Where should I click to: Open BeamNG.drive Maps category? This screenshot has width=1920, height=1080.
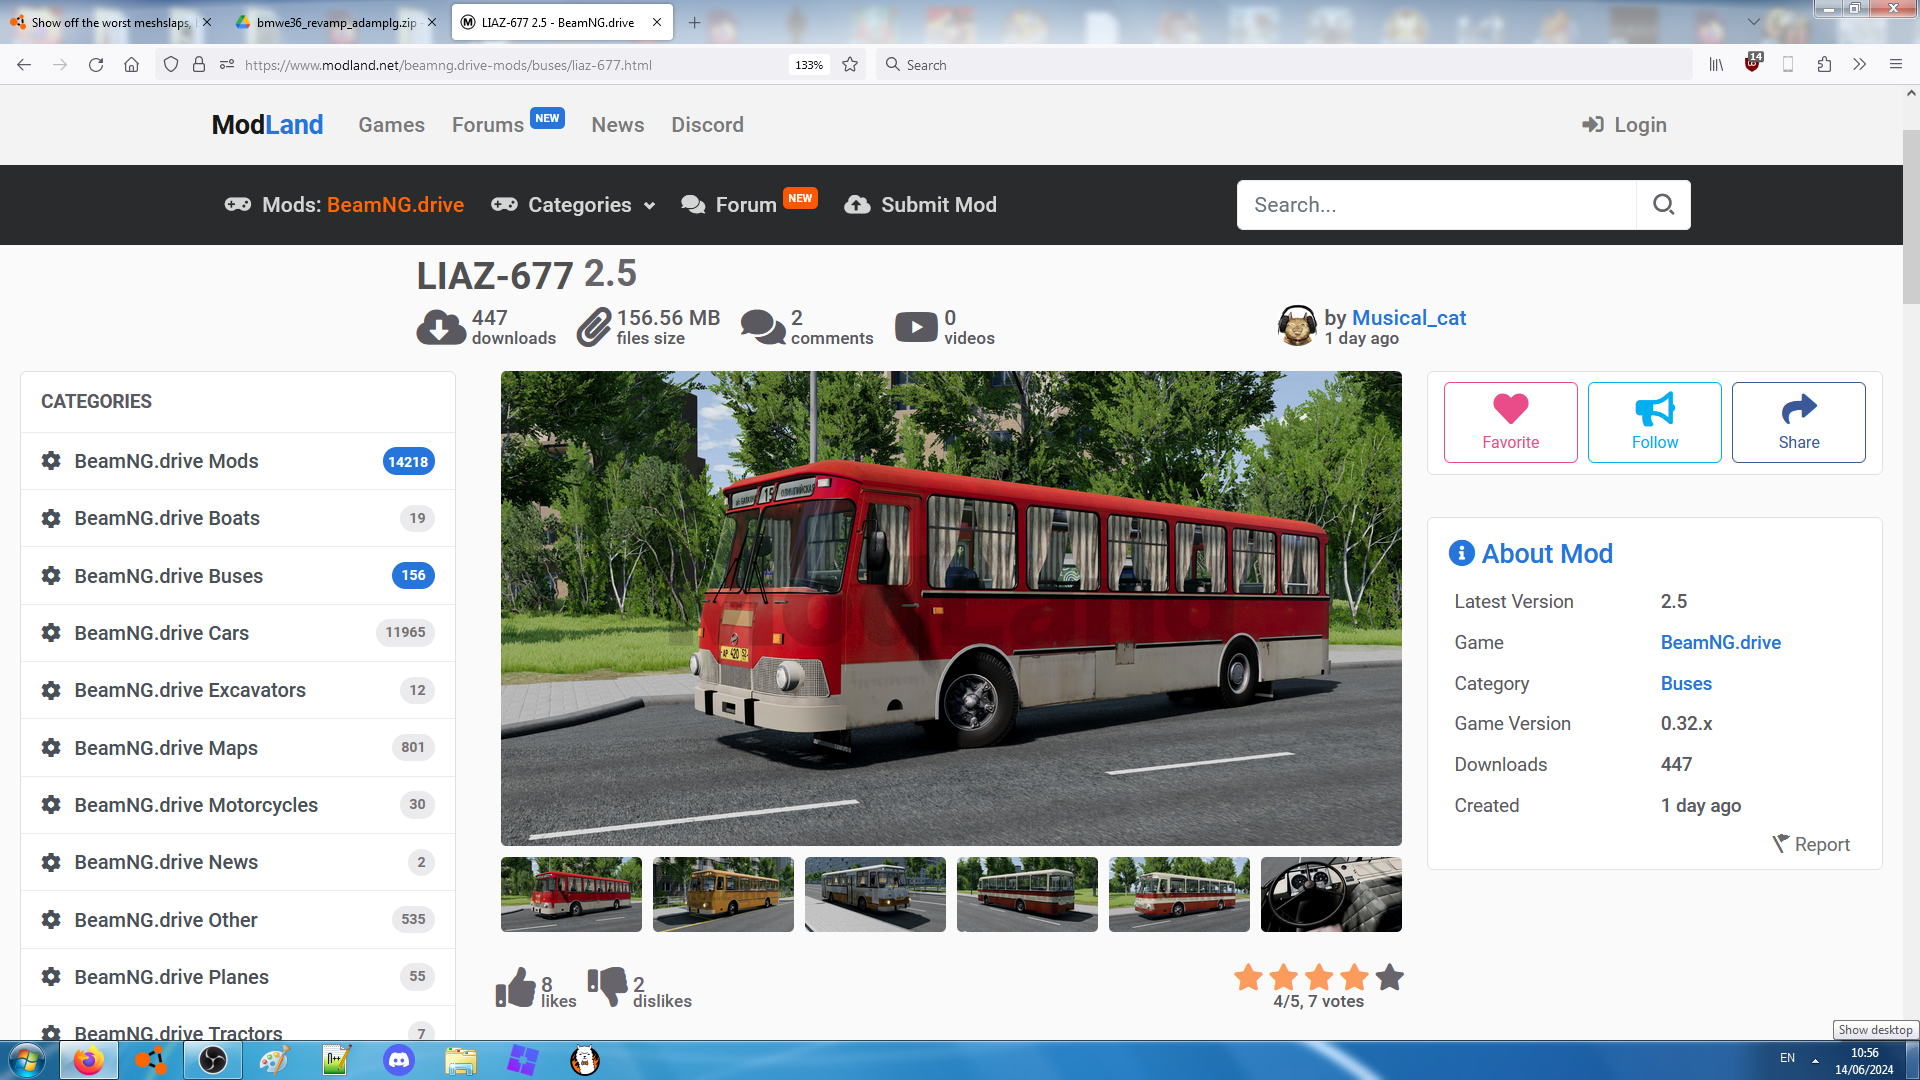click(238, 748)
